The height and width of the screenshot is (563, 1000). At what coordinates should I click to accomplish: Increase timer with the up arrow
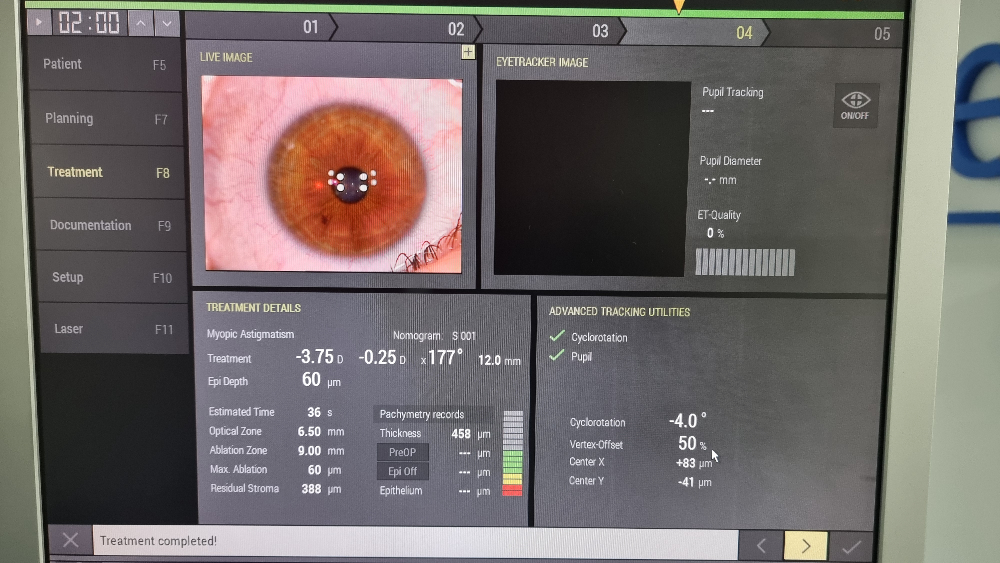[141, 24]
